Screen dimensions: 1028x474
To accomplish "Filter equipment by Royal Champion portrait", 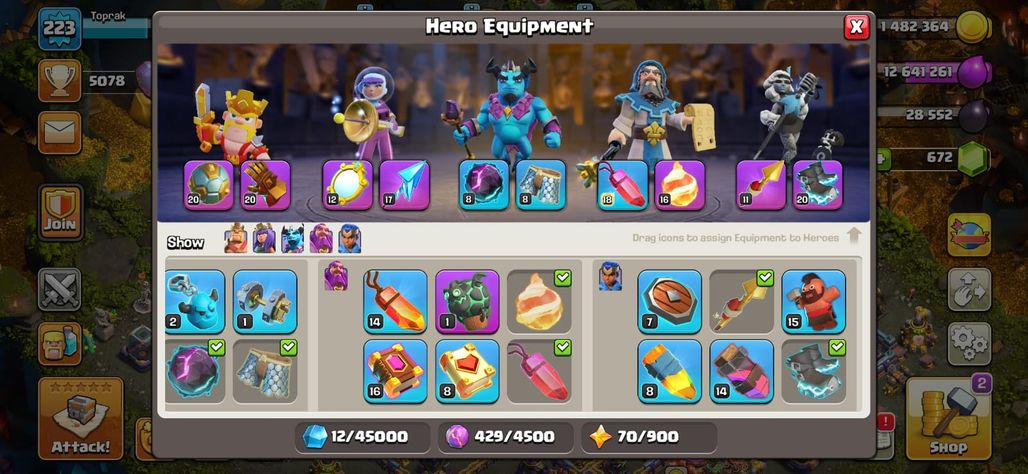I will [349, 239].
